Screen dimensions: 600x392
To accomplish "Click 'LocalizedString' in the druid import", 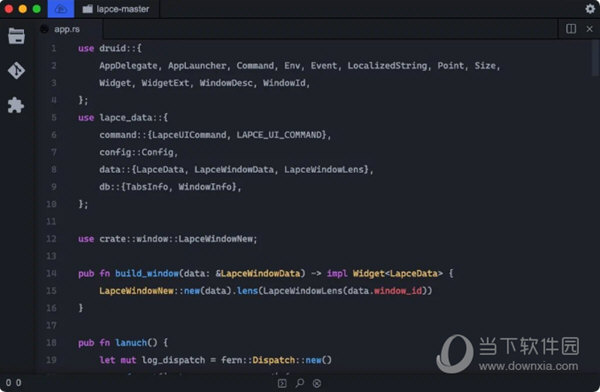I will (387, 65).
